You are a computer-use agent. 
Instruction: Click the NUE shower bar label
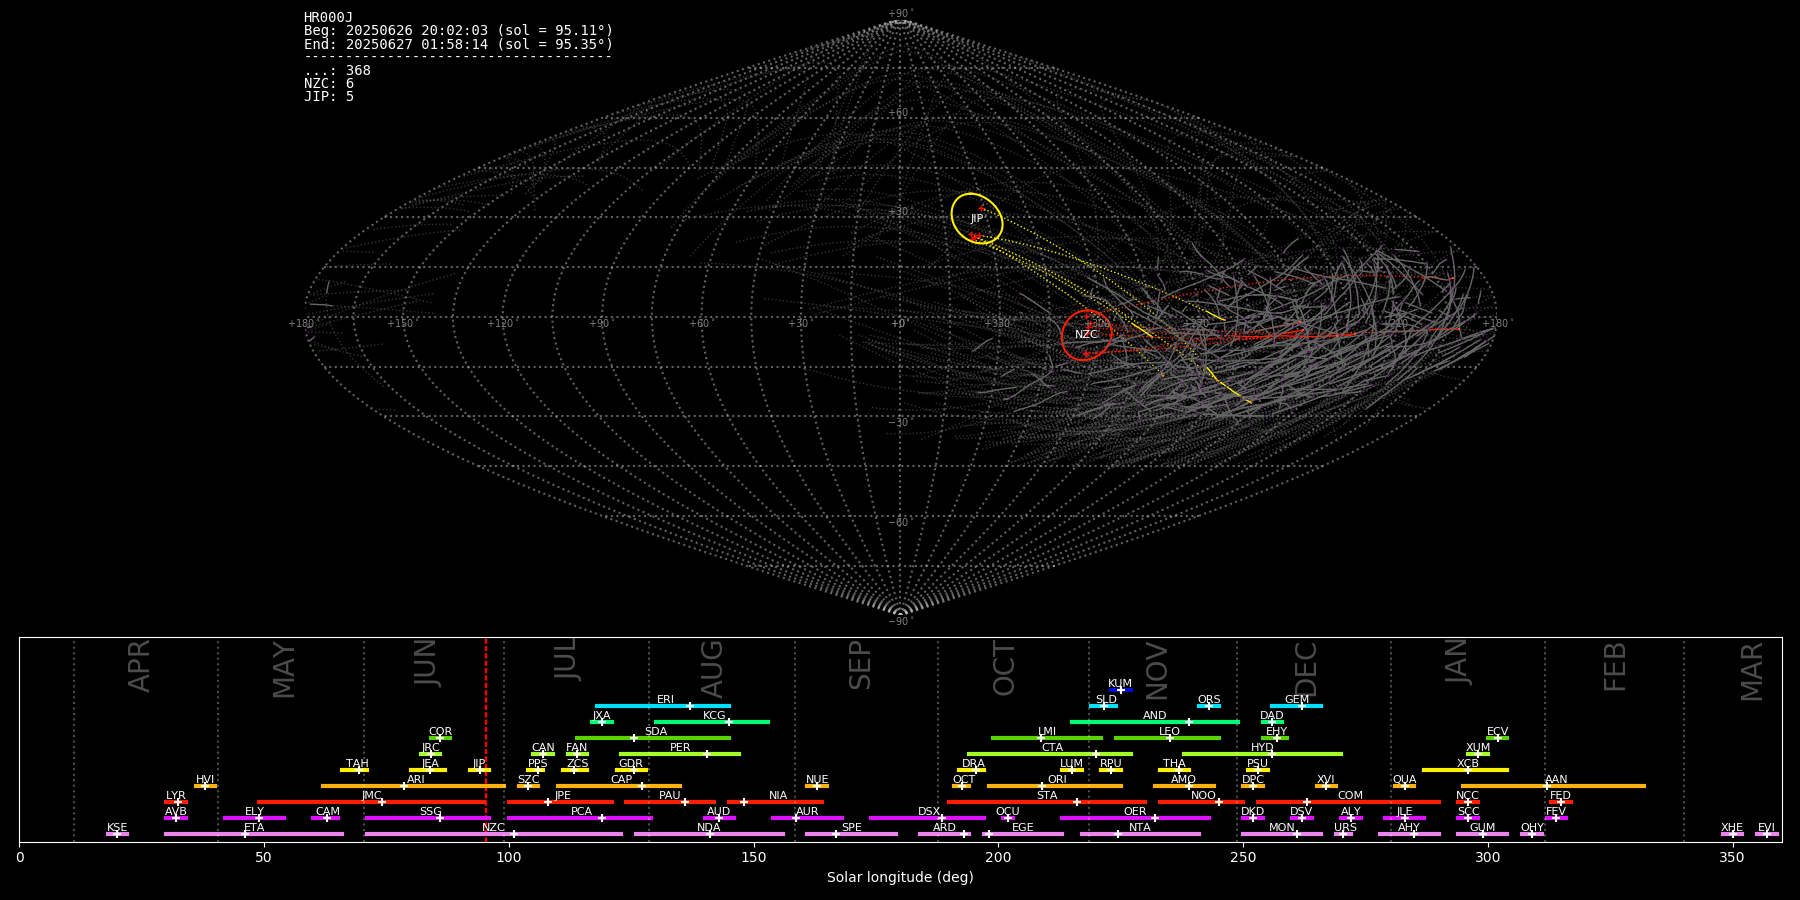click(x=817, y=780)
